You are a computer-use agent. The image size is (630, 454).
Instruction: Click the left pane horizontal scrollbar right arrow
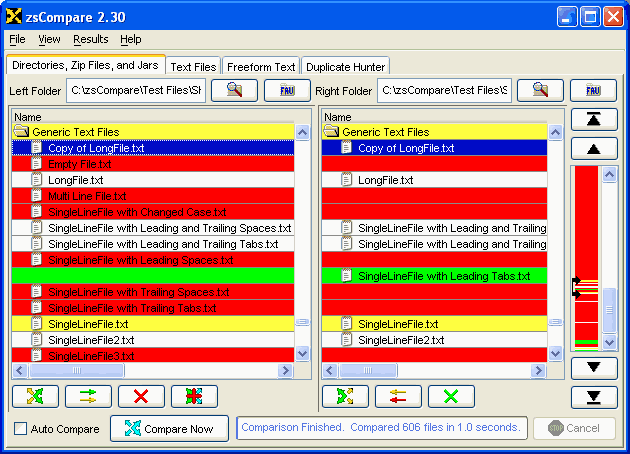[286, 370]
